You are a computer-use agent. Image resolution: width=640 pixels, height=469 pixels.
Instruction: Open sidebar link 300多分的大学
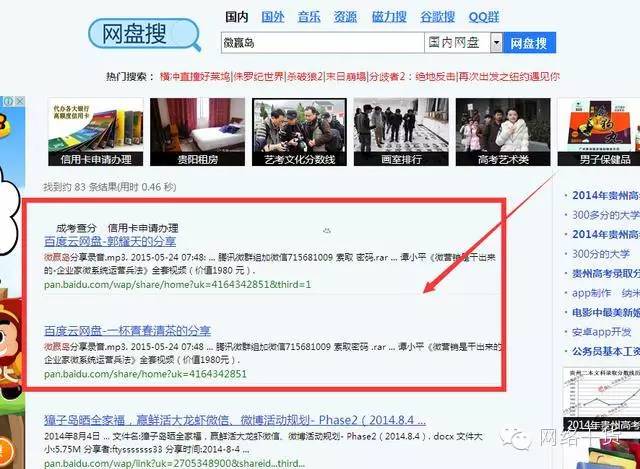coord(606,215)
